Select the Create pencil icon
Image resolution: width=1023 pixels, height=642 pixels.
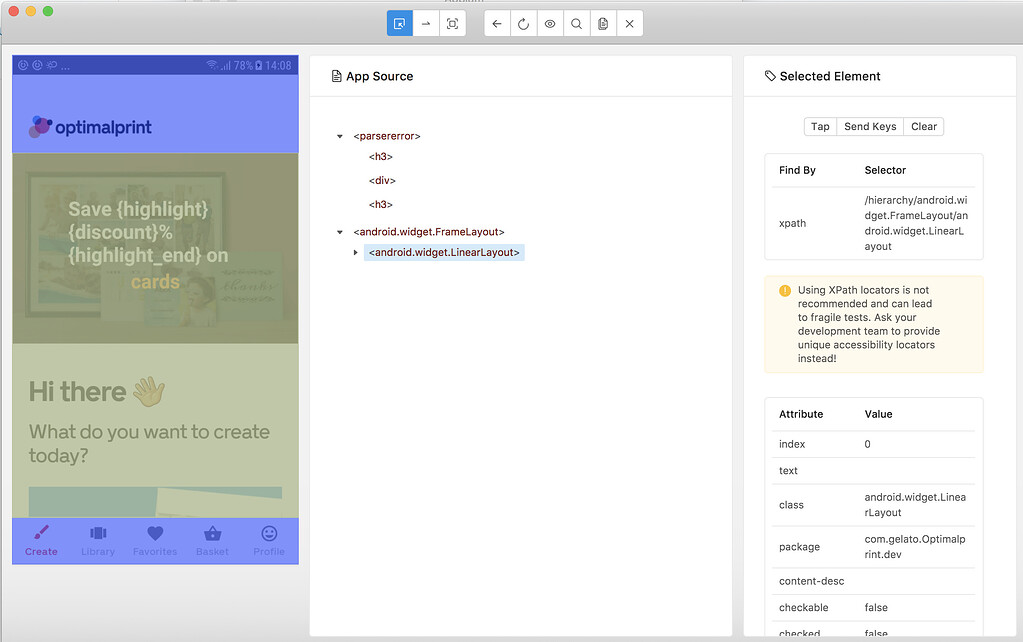pos(41,534)
